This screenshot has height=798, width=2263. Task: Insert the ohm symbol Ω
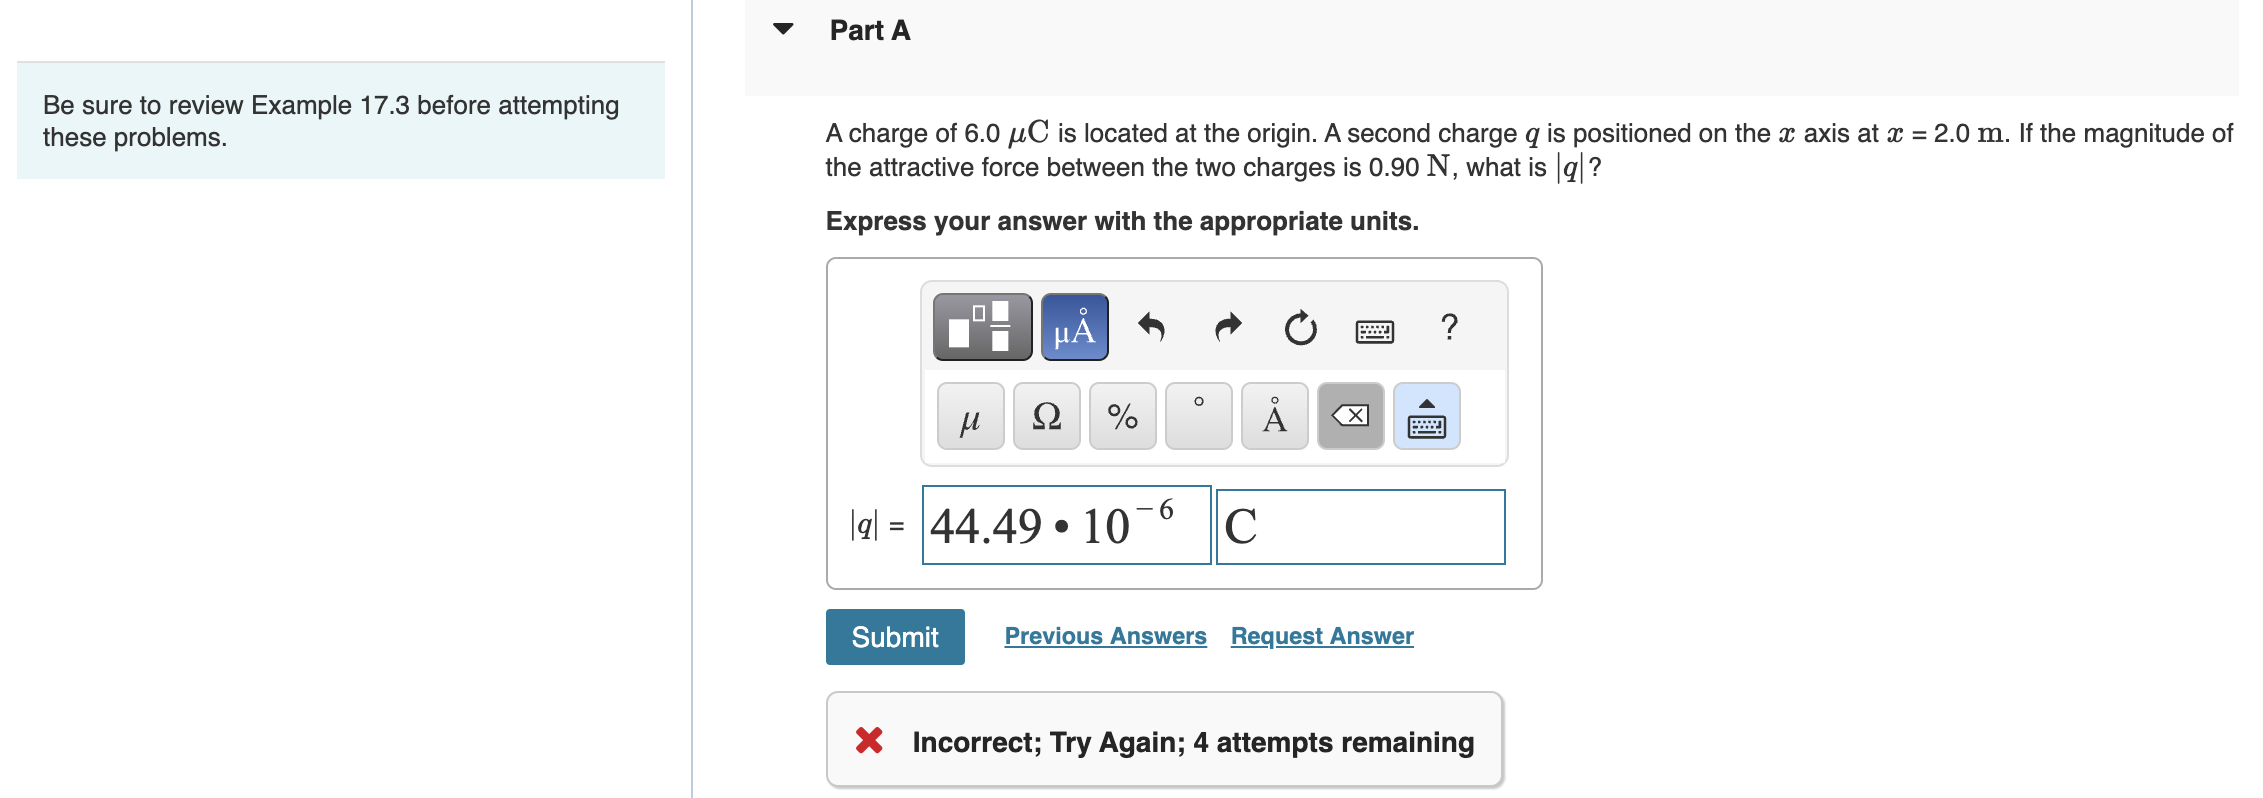pos(1045,416)
